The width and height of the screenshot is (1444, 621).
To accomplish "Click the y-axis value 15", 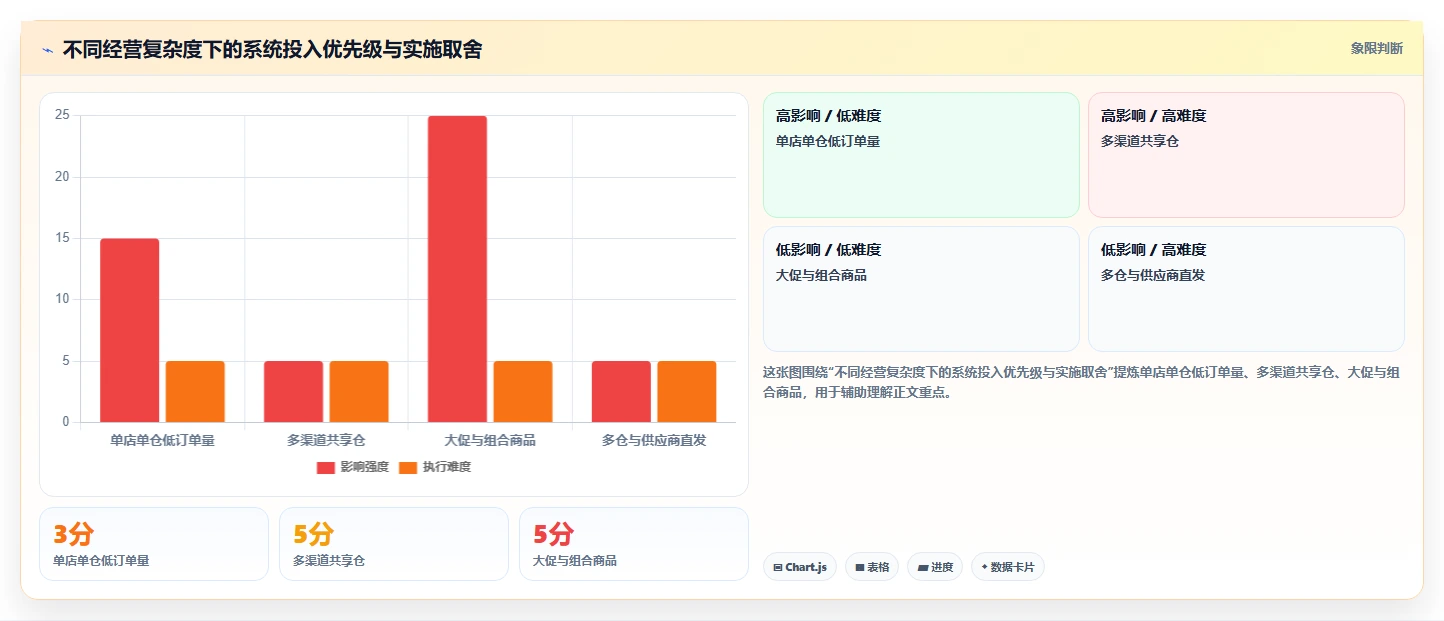I will (x=62, y=238).
